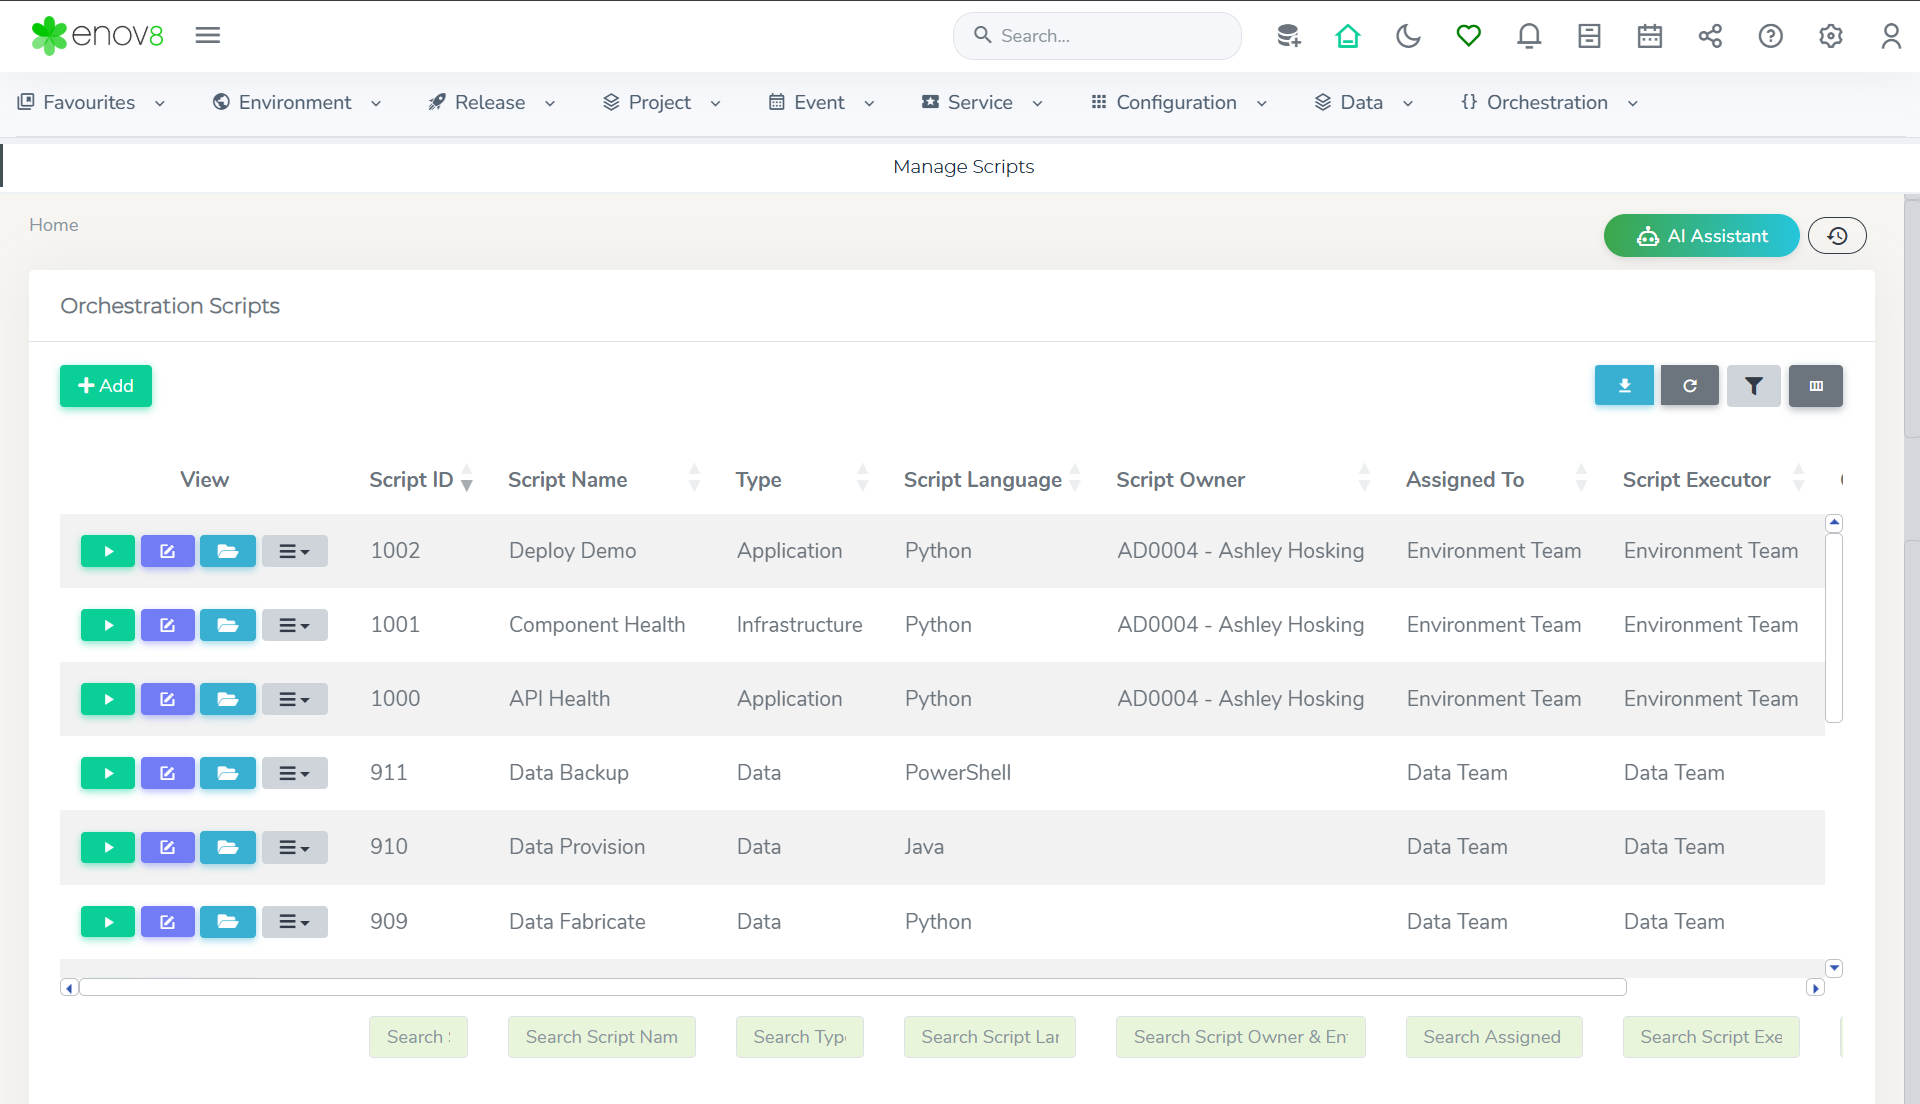The height and width of the screenshot is (1104, 1920).
Task: Click the column visibility icon
Action: pyautogui.click(x=1816, y=386)
